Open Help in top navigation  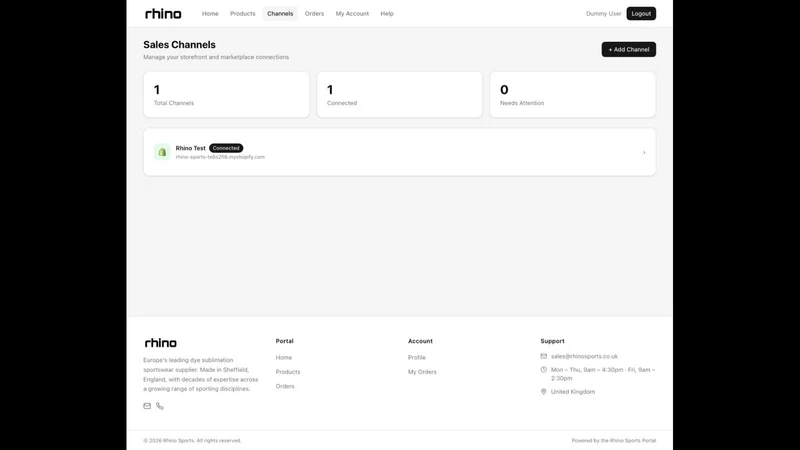coord(387,14)
